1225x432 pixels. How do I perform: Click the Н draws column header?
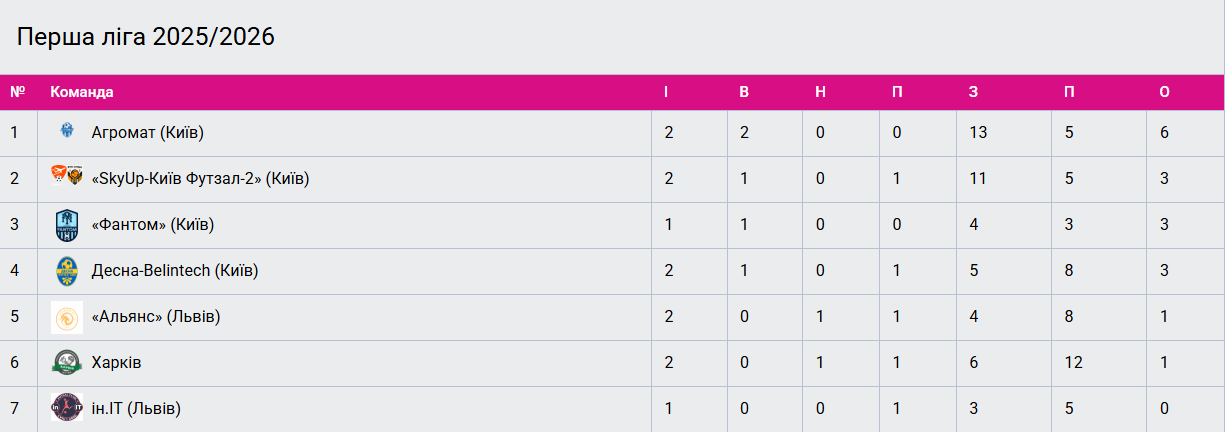point(820,92)
